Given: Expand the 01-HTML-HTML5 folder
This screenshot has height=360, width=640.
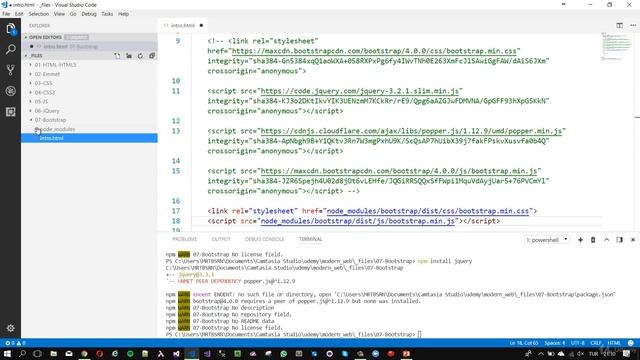Looking at the screenshot, I should click(31, 64).
